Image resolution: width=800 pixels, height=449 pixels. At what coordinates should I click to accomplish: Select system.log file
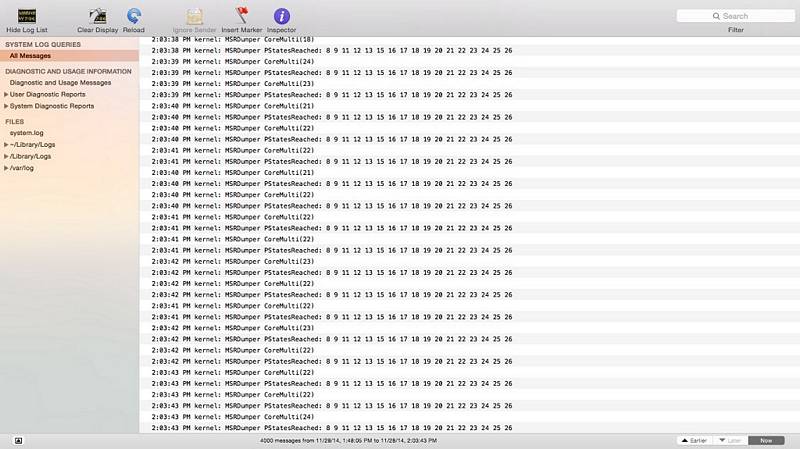[27, 132]
